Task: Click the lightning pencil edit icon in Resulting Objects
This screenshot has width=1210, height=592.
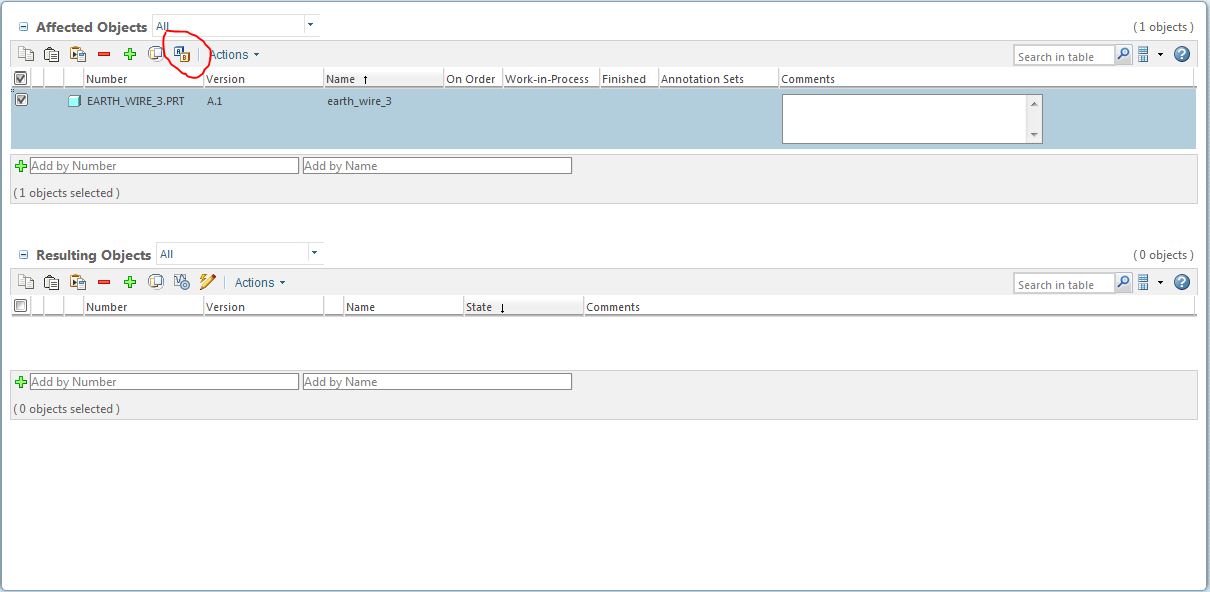Action: [x=208, y=283]
